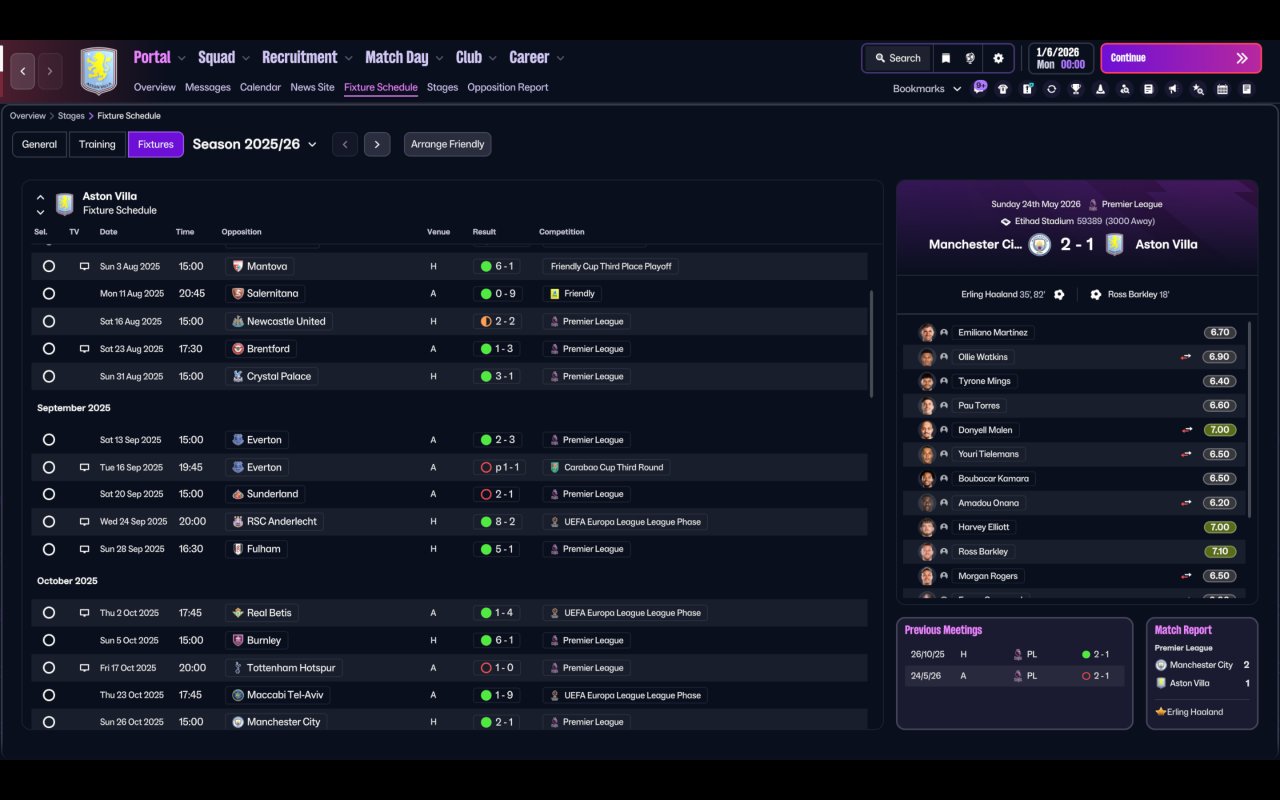Click the Search button
The height and width of the screenshot is (800, 1280).
897,58
